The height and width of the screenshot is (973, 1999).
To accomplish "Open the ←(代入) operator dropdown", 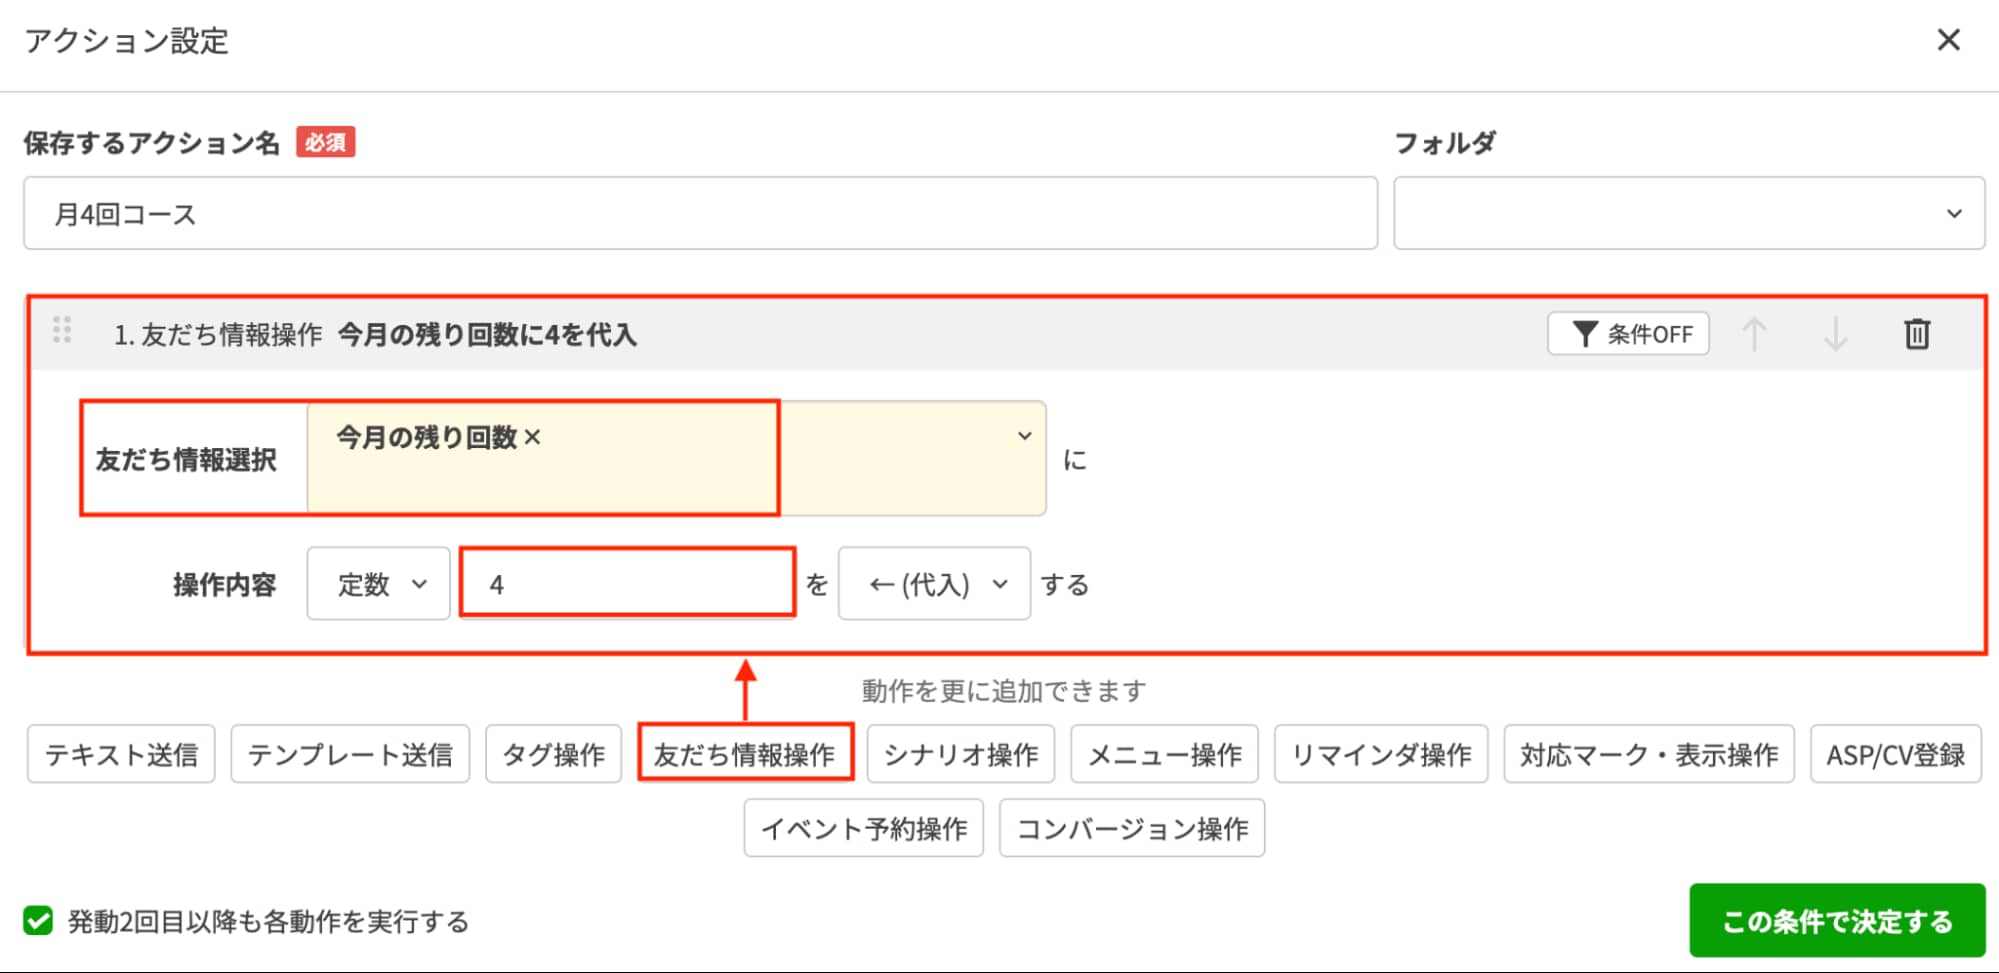I will click(x=933, y=585).
